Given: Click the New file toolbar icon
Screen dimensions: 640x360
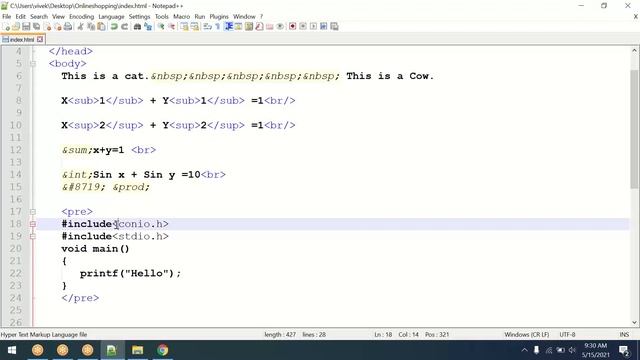Looking at the screenshot, I should [6, 27].
